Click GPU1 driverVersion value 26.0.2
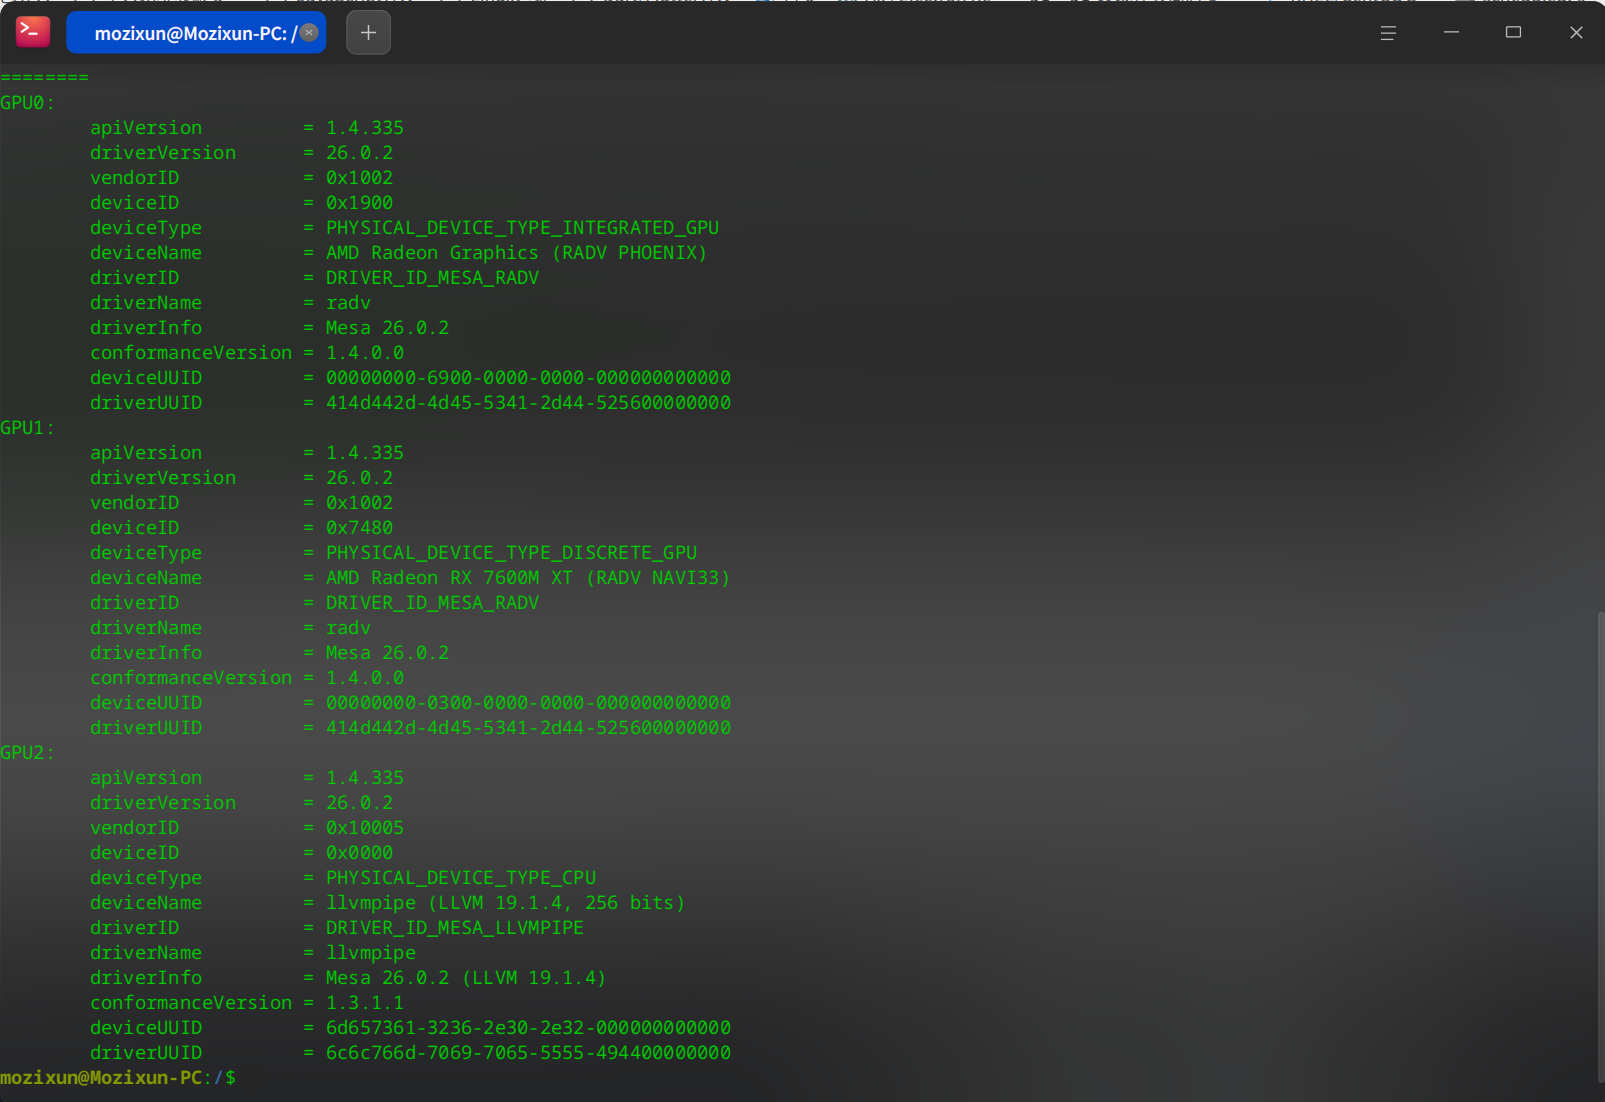 (x=359, y=478)
